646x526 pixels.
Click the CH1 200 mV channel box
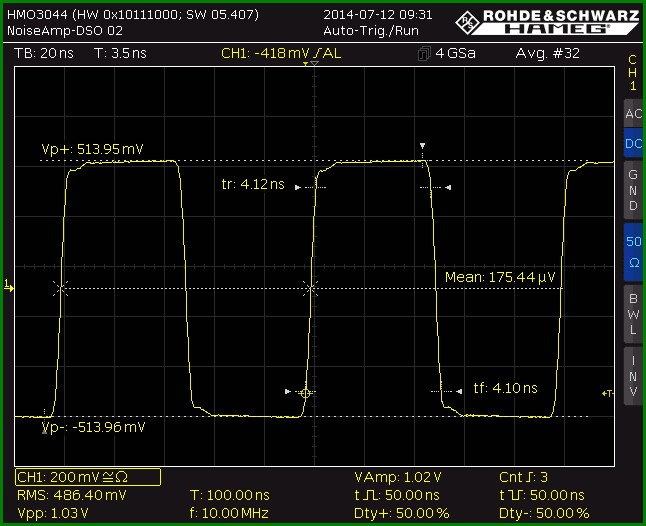tap(88, 477)
